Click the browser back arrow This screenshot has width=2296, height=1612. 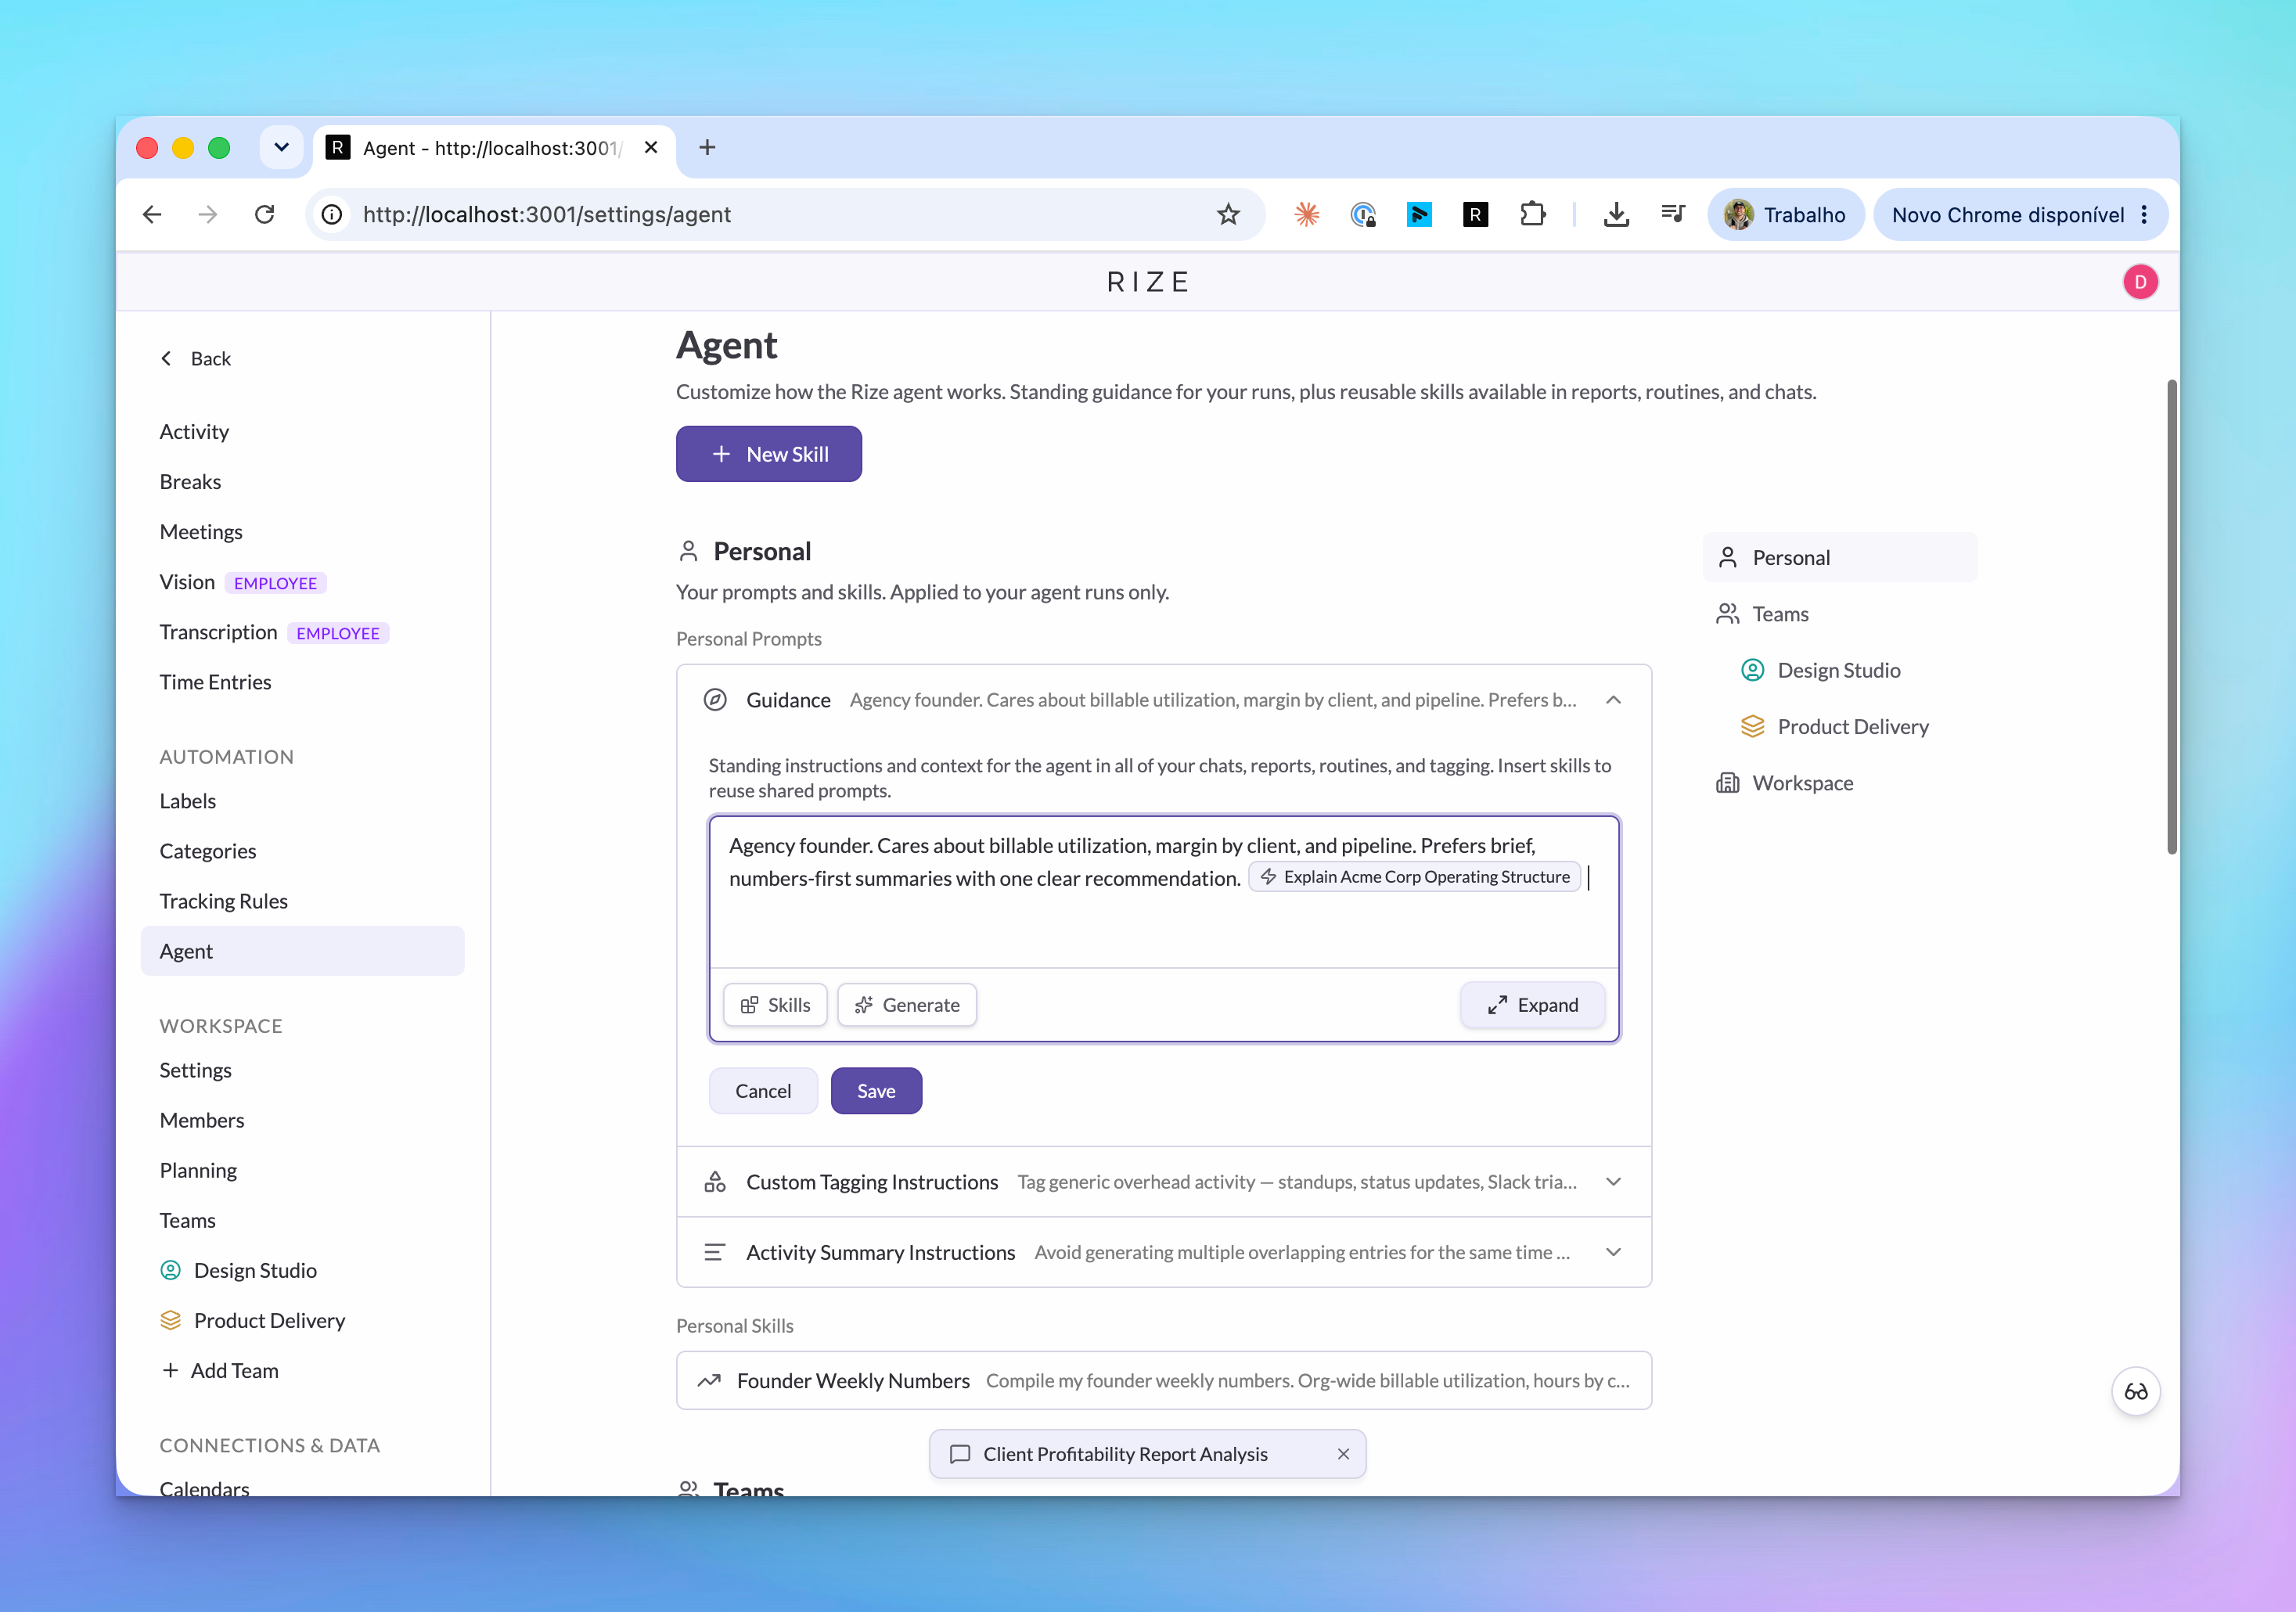point(152,214)
